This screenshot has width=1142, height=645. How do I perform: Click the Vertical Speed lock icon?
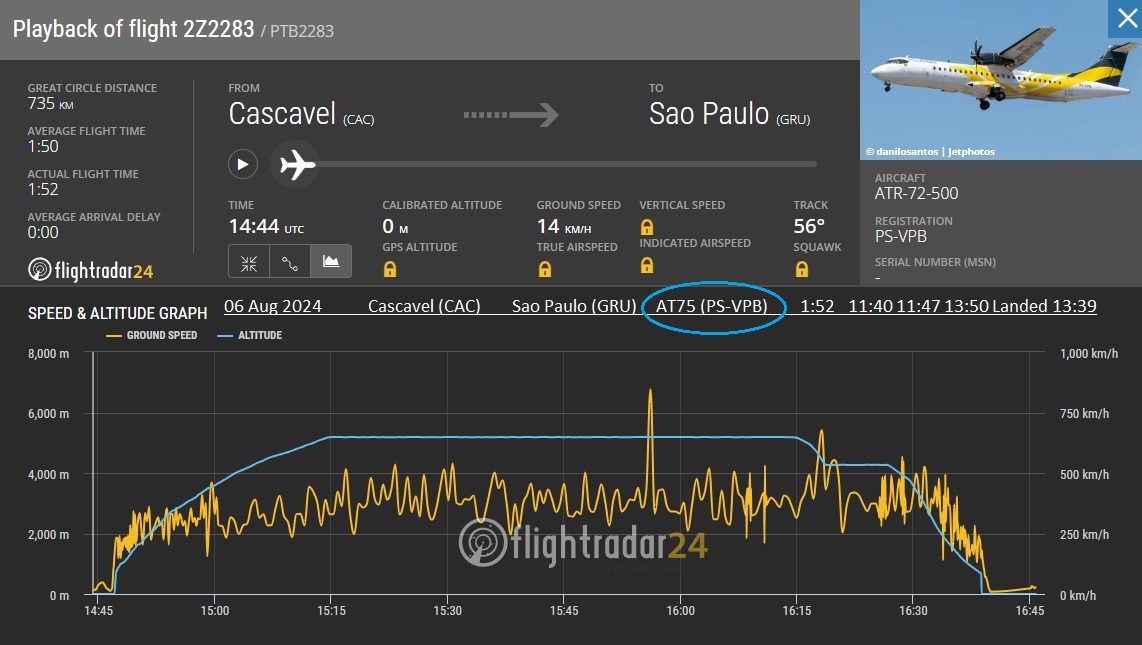click(647, 227)
